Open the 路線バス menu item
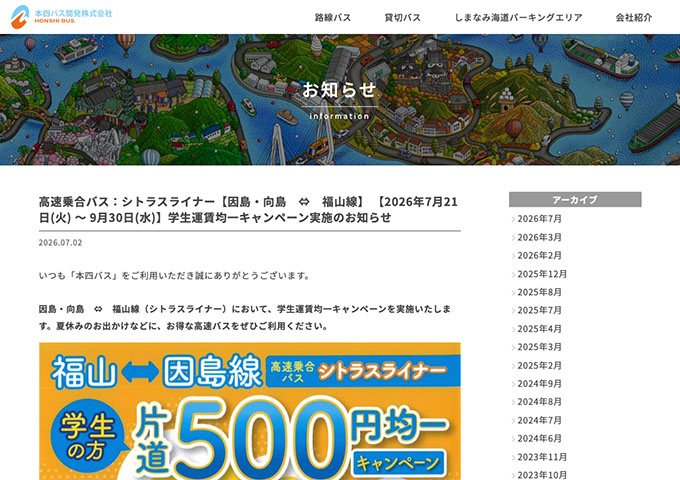The height and width of the screenshot is (480, 680). pyautogui.click(x=333, y=18)
